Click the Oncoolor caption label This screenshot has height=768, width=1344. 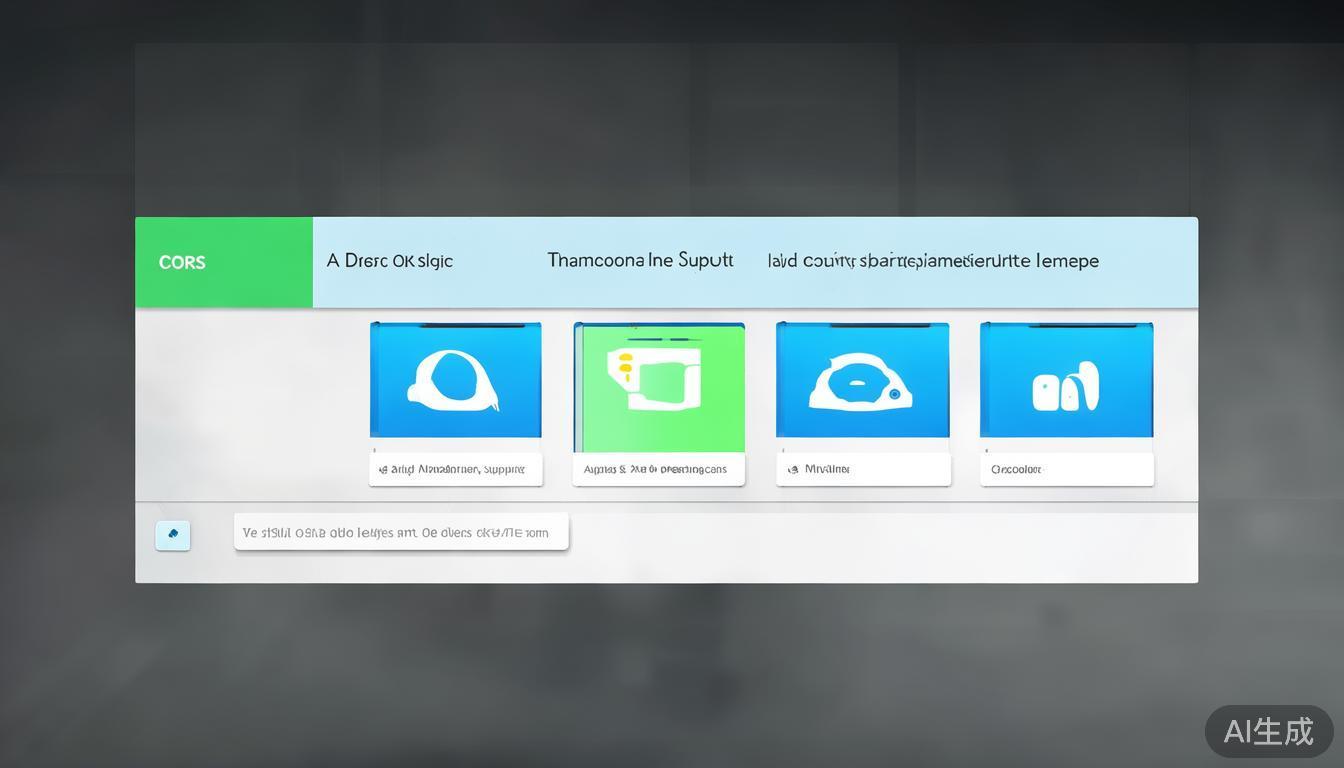tap(1016, 469)
